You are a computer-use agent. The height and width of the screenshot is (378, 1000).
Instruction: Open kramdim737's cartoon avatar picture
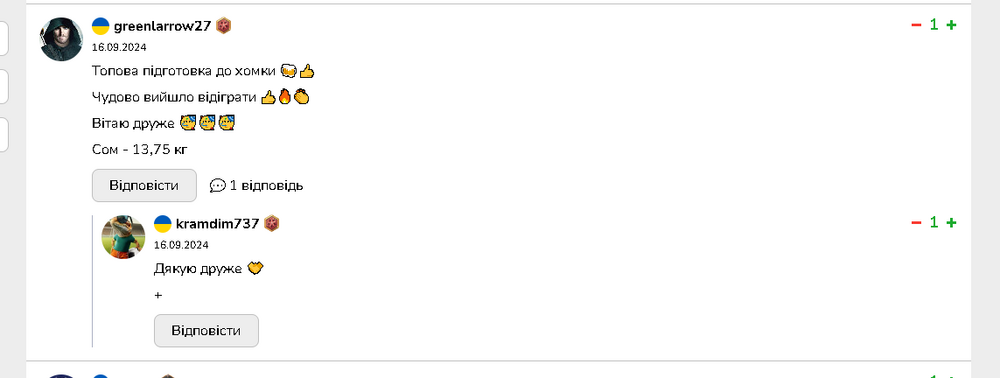[x=124, y=237]
